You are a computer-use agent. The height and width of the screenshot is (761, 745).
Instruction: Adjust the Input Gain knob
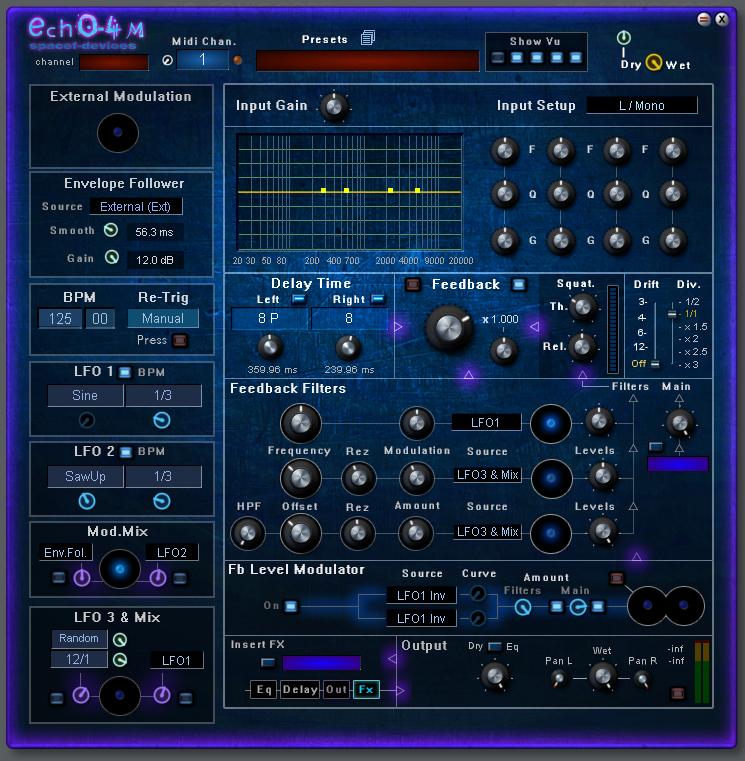[334, 106]
